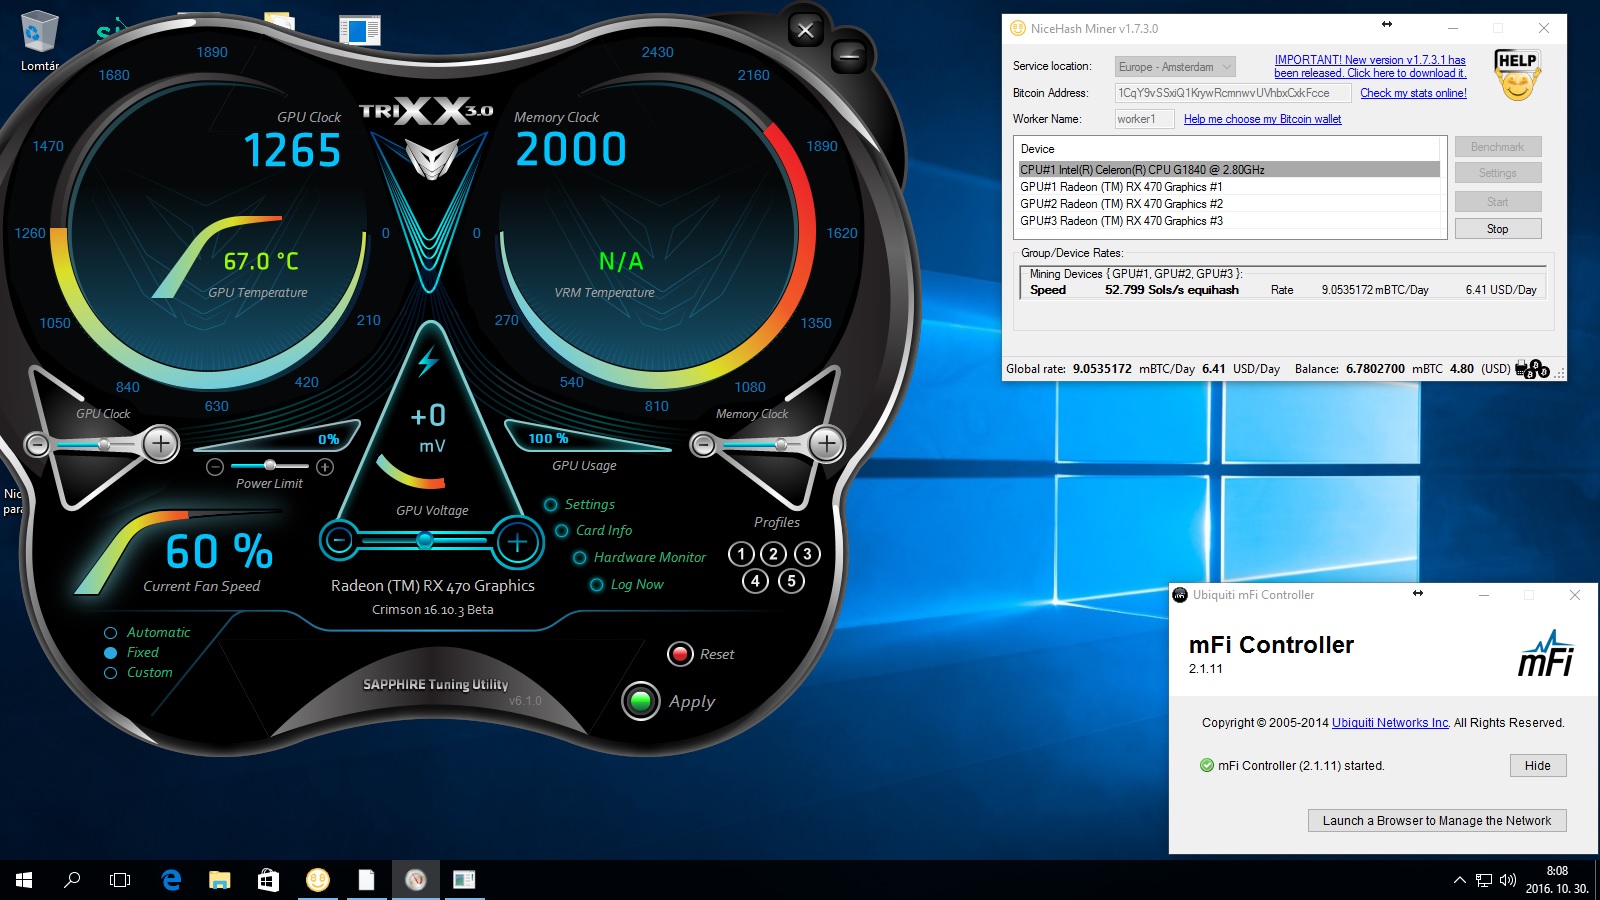This screenshot has width=1600, height=900.
Task: Select Automatic fan speed mode
Action: click(148, 633)
